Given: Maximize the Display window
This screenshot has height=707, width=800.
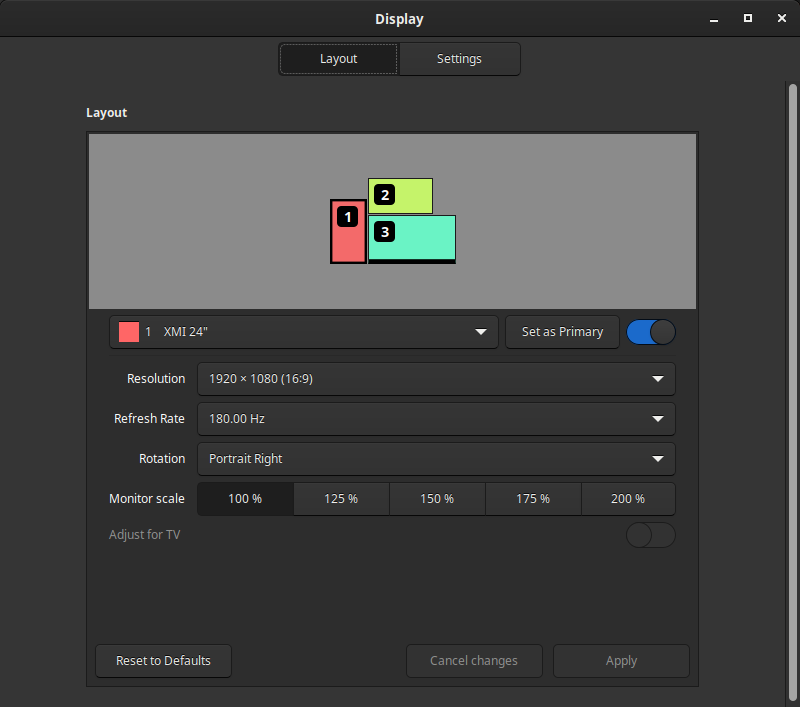Looking at the screenshot, I should pyautogui.click(x=747, y=19).
